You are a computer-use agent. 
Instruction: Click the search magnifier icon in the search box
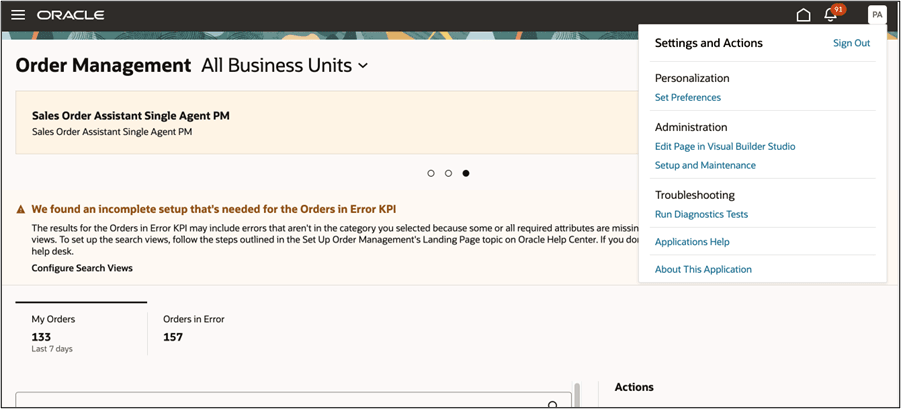coord(553,404)
